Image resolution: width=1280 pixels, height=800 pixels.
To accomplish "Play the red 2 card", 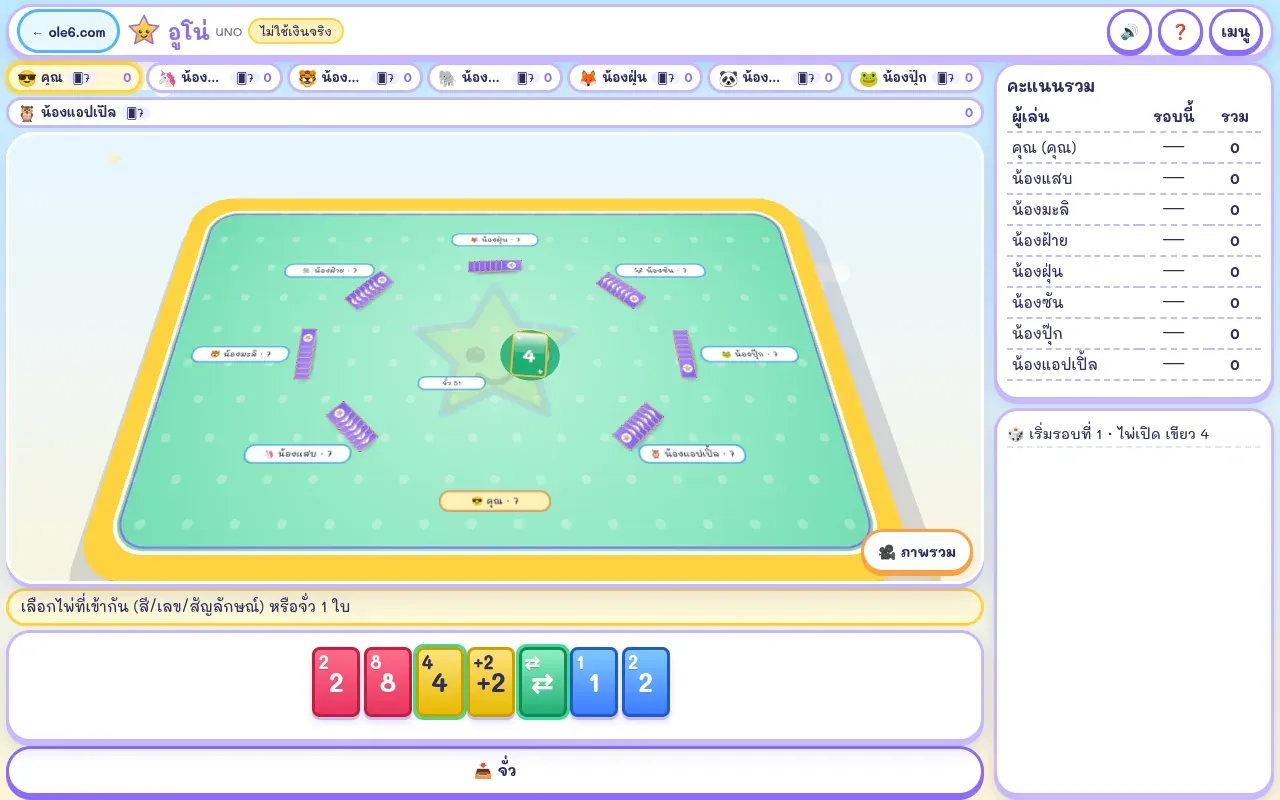I will point(336,682).
